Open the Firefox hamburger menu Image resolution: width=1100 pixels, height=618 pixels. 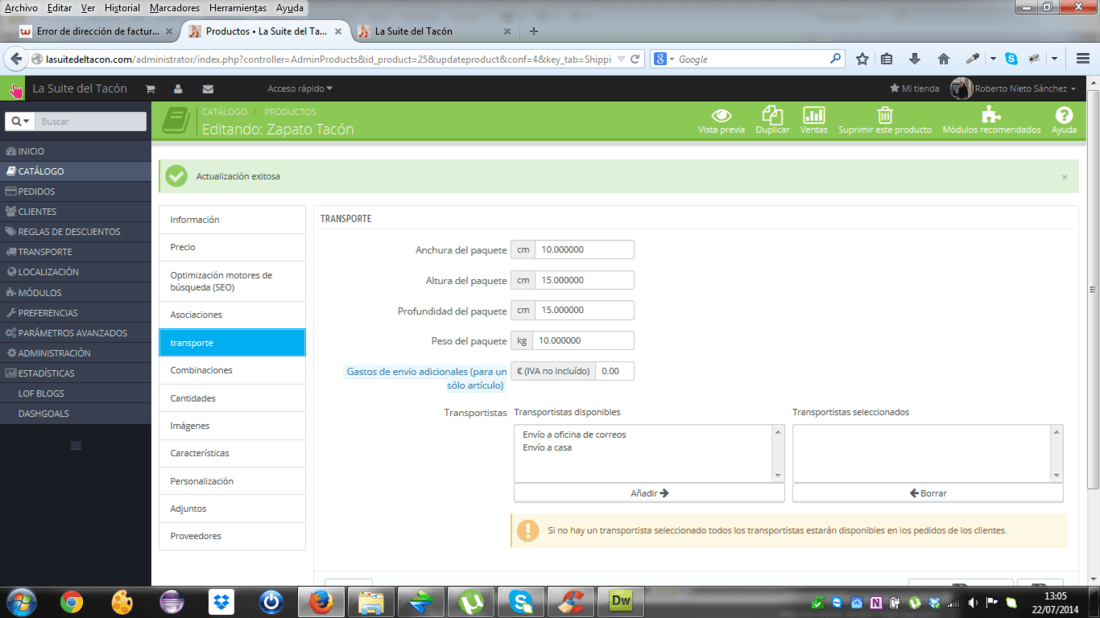pos(1082,59)
